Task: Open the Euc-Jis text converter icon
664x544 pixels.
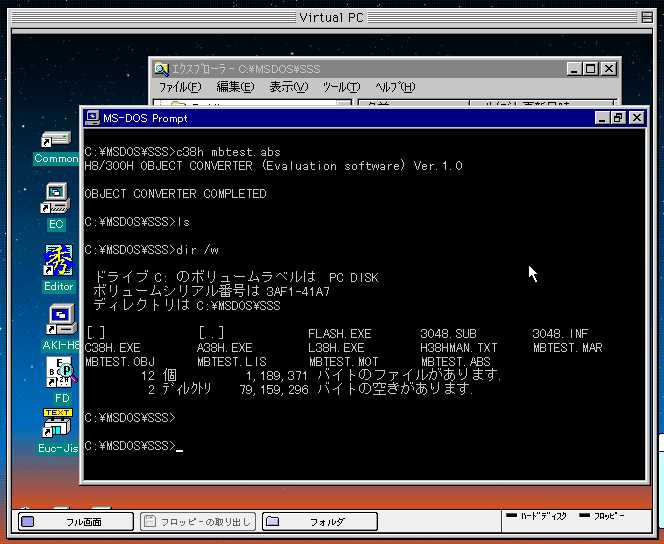Action: 57,423
